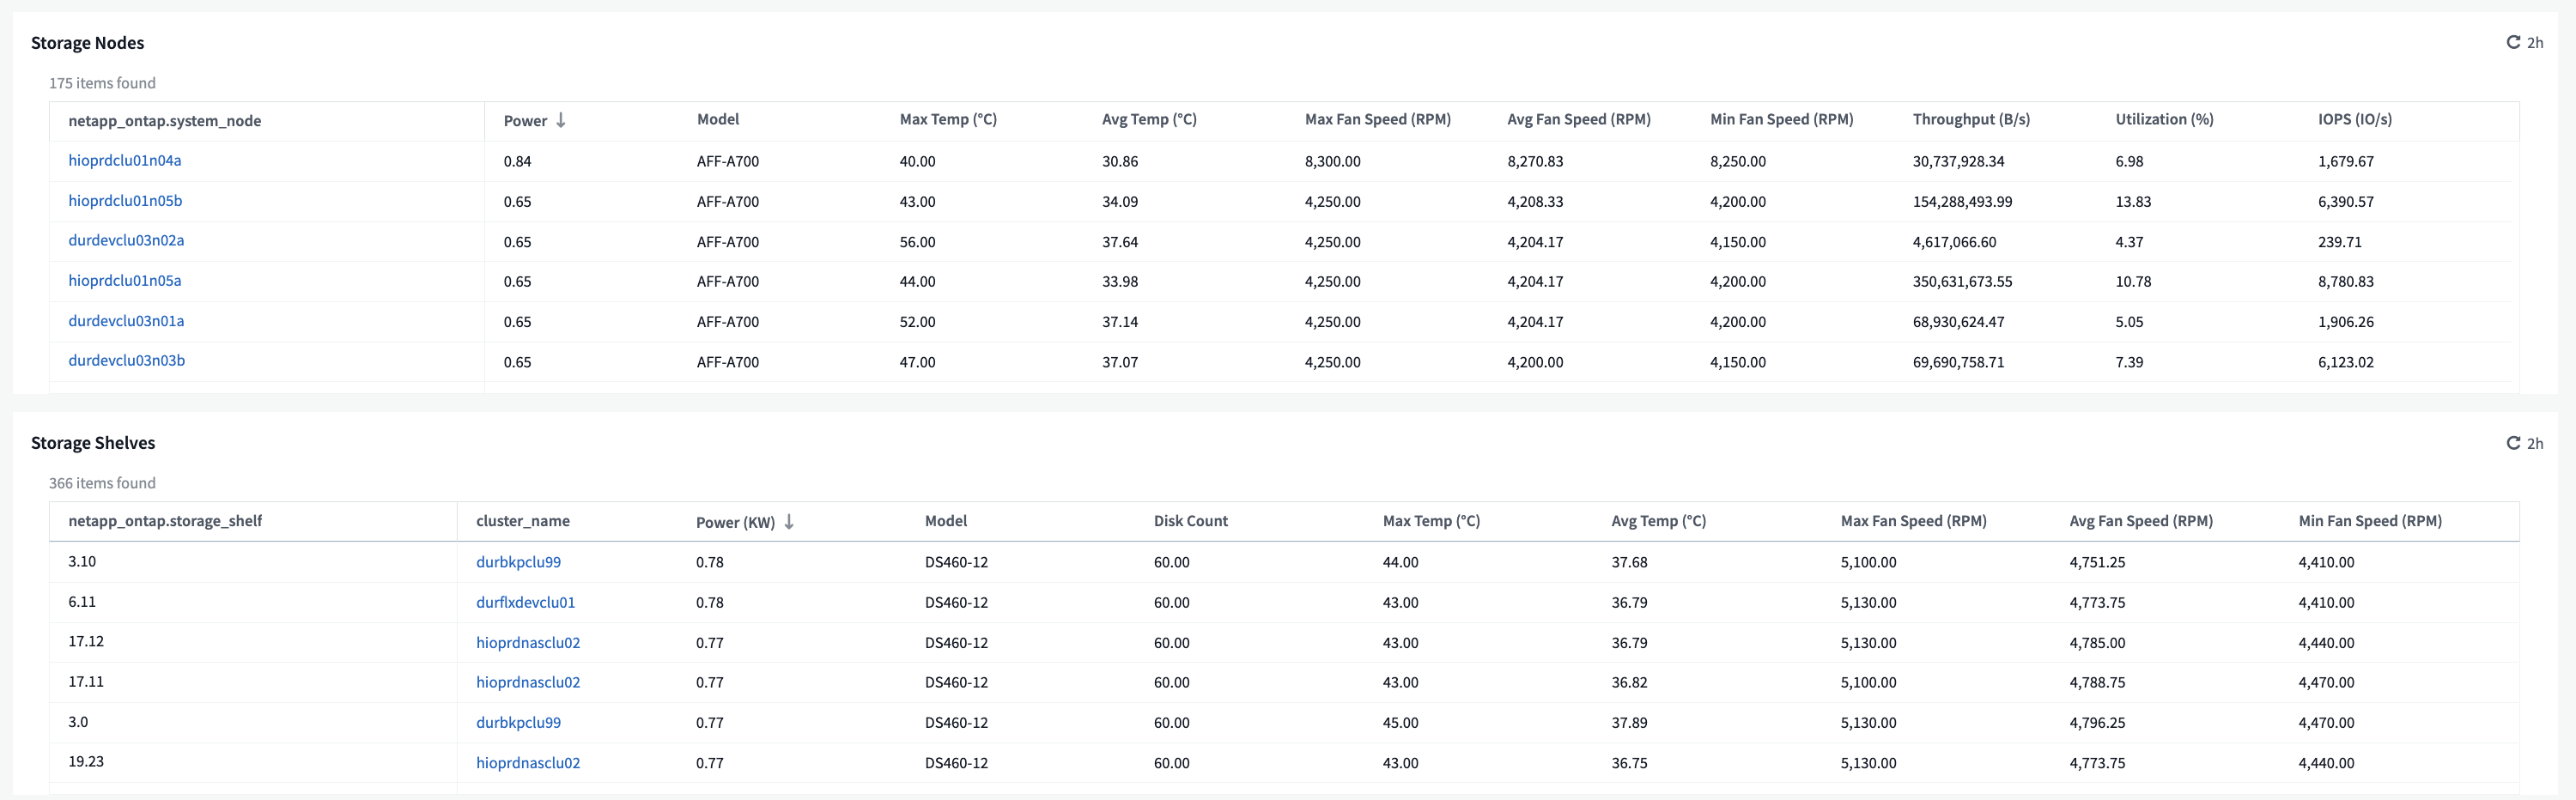Select shelf 19.23 row
The width and height of the screenshot is (2576, 800).
pos(1284,762)
